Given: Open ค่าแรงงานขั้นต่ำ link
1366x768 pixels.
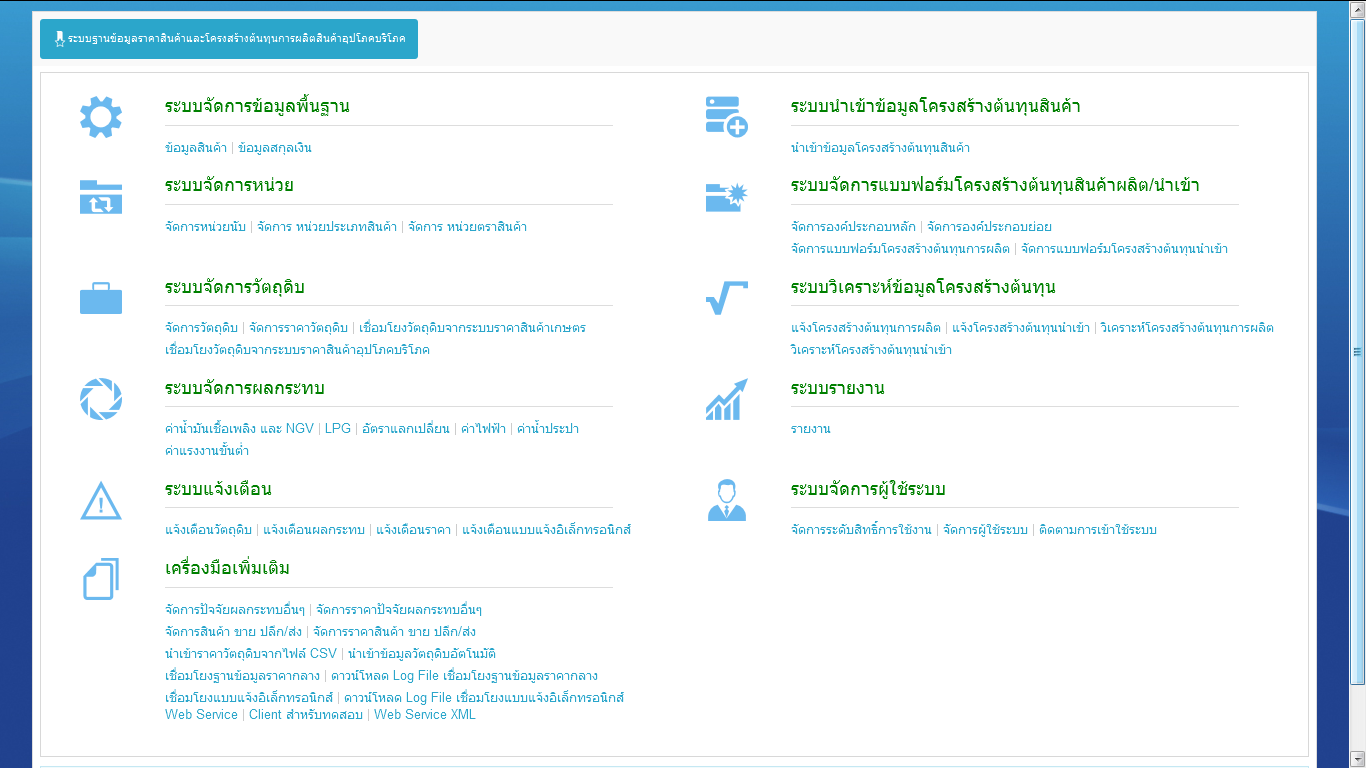Looking at the screenshot, I should point(207,451).
